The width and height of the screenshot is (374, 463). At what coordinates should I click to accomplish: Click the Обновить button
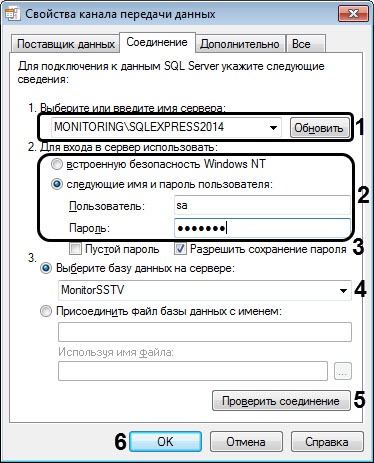tap(319, 128)
